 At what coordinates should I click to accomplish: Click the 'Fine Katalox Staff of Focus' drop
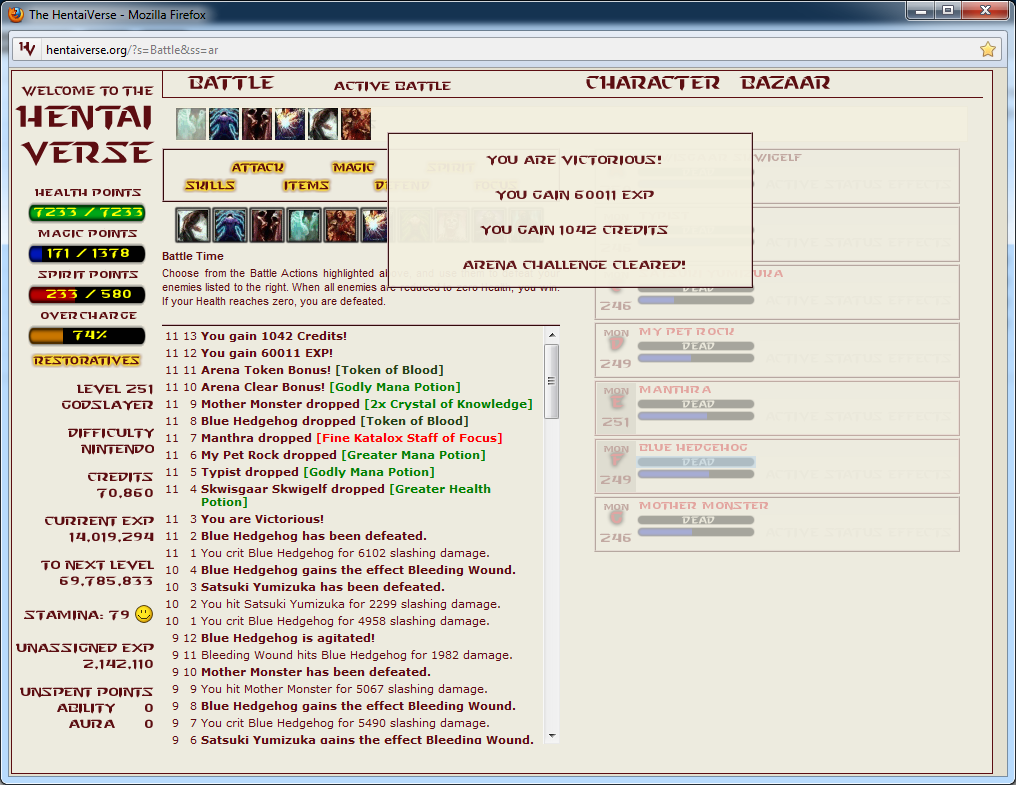point(410,438)
